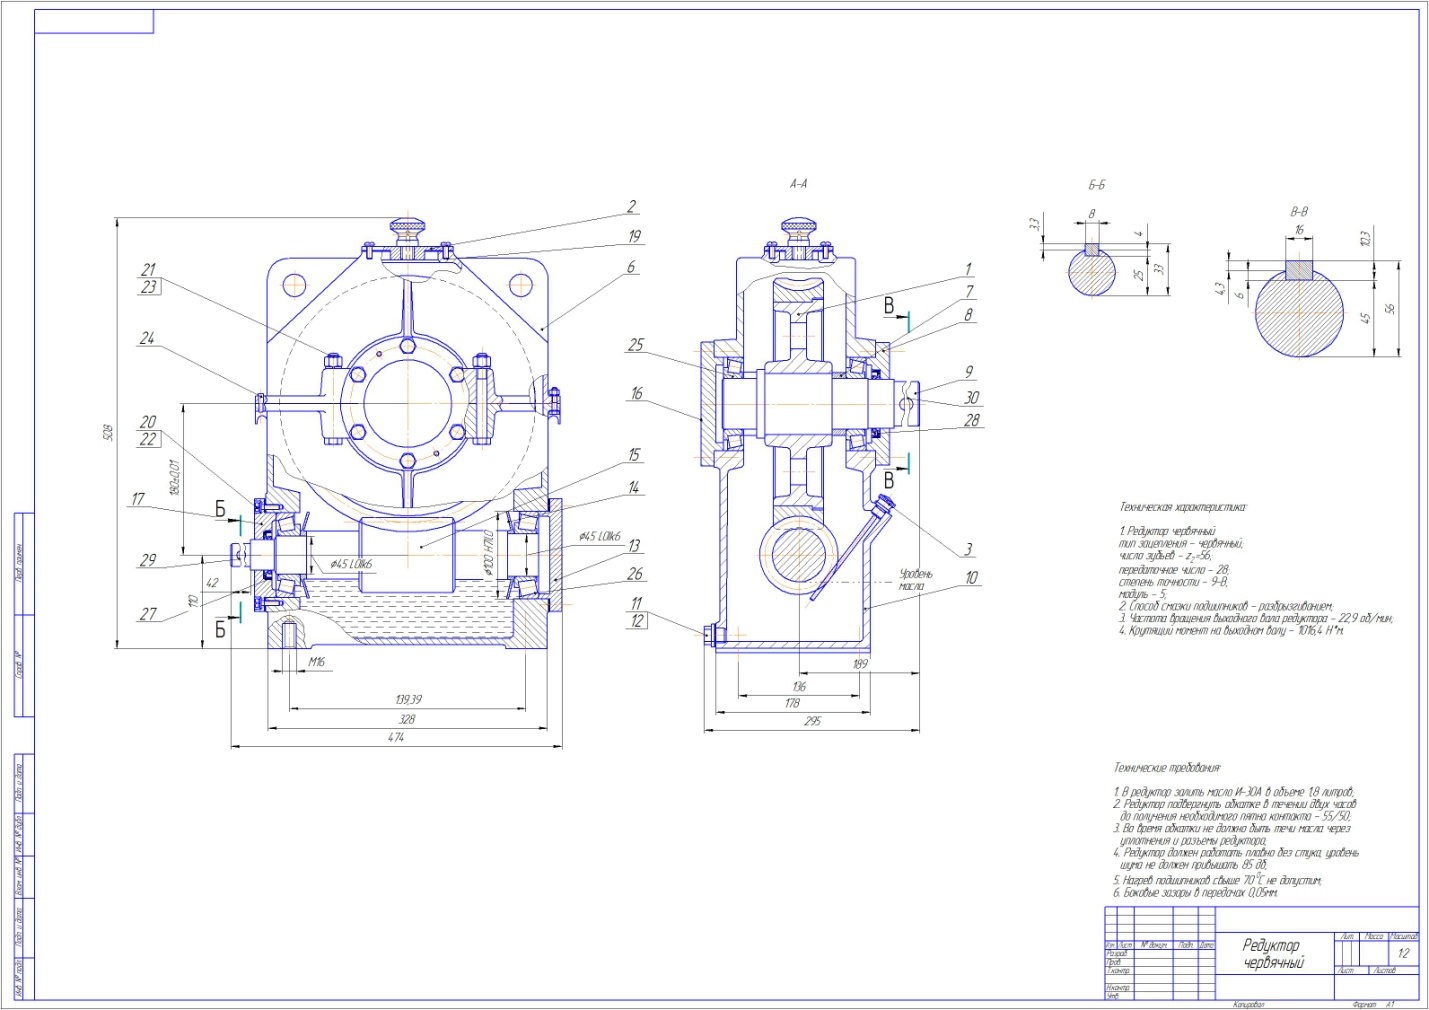Click the fit callout 'ø120 H7/l0'
This screenshot has width=1429, height=1010.
point(490,554)
